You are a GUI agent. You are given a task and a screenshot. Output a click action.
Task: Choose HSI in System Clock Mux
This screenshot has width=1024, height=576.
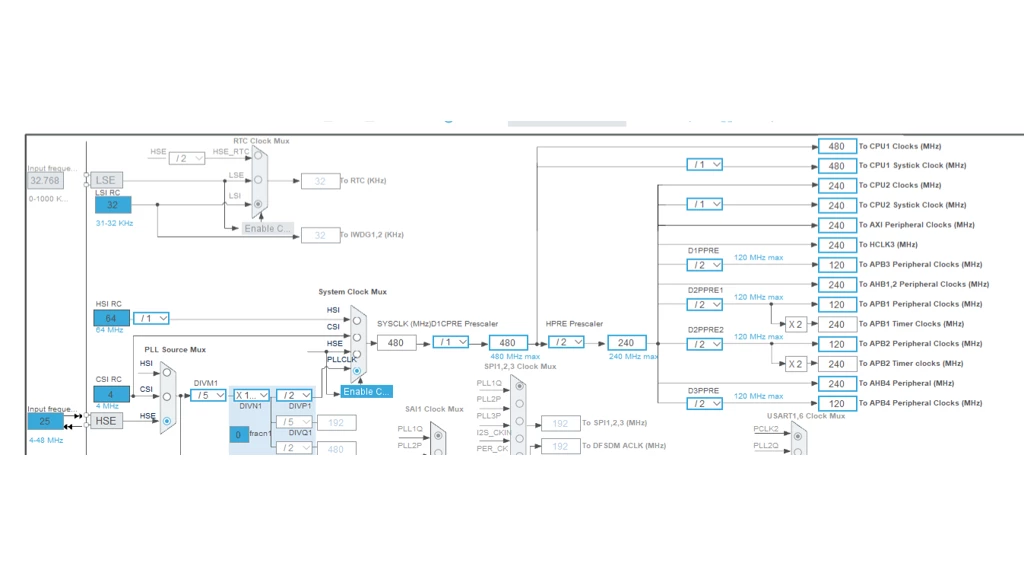point(357,321)
